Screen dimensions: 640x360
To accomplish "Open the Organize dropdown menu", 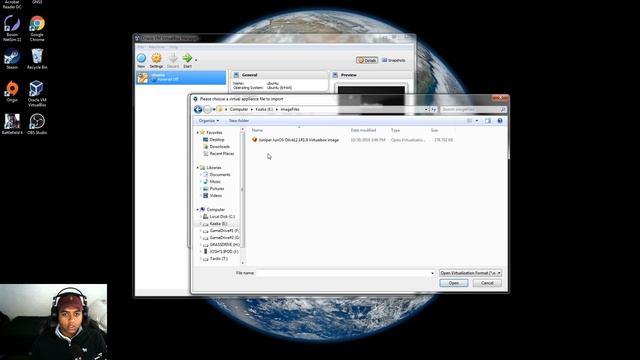I will pos(209,121).
